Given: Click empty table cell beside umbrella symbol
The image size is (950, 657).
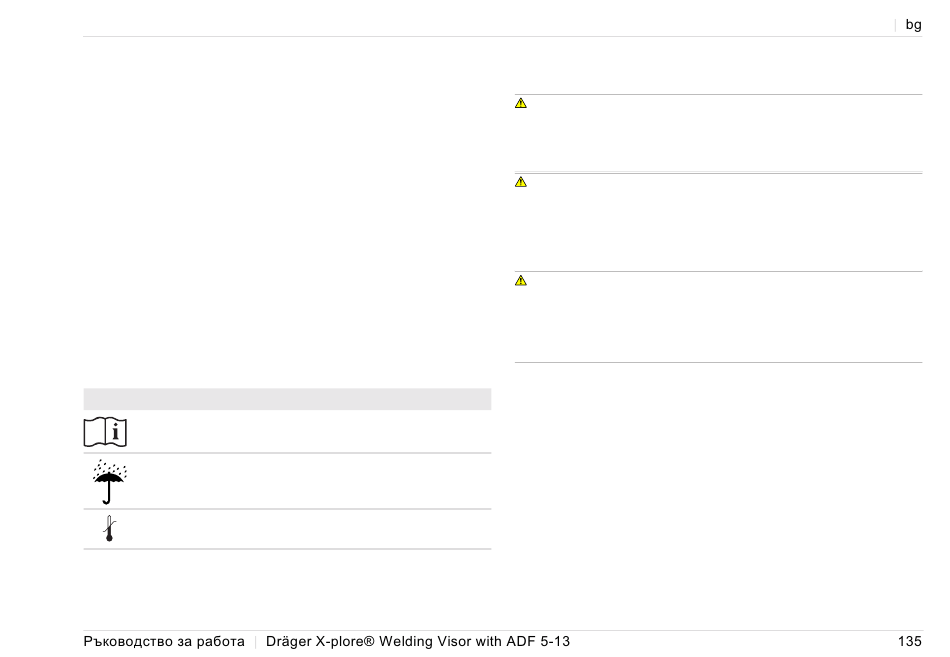Looking at the screenshot, I should pyautogui.click(x=309, y=481).
